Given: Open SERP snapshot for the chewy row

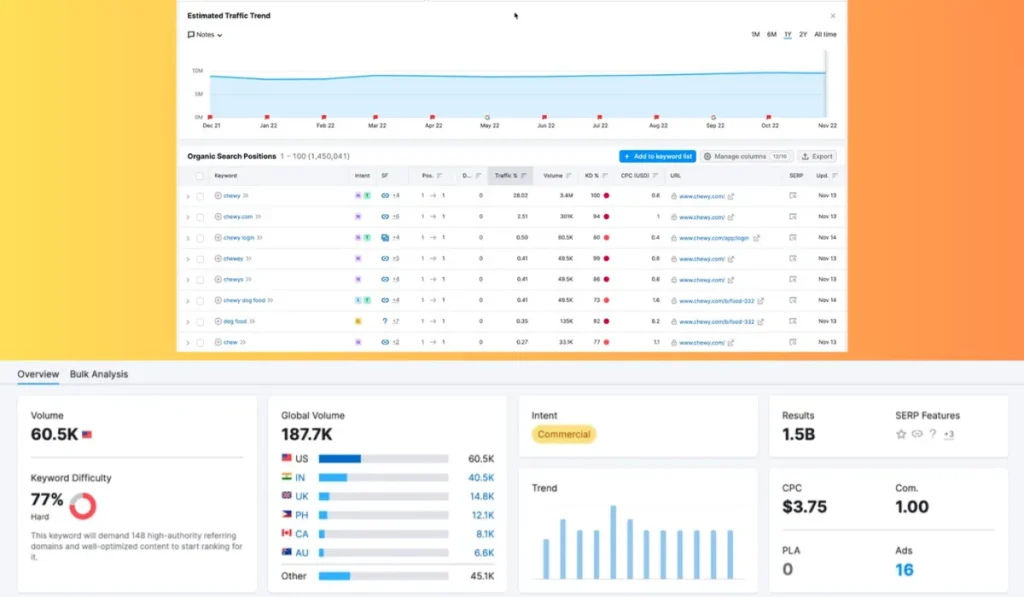Looking at the screenshot, I should [x=793, y=195].
